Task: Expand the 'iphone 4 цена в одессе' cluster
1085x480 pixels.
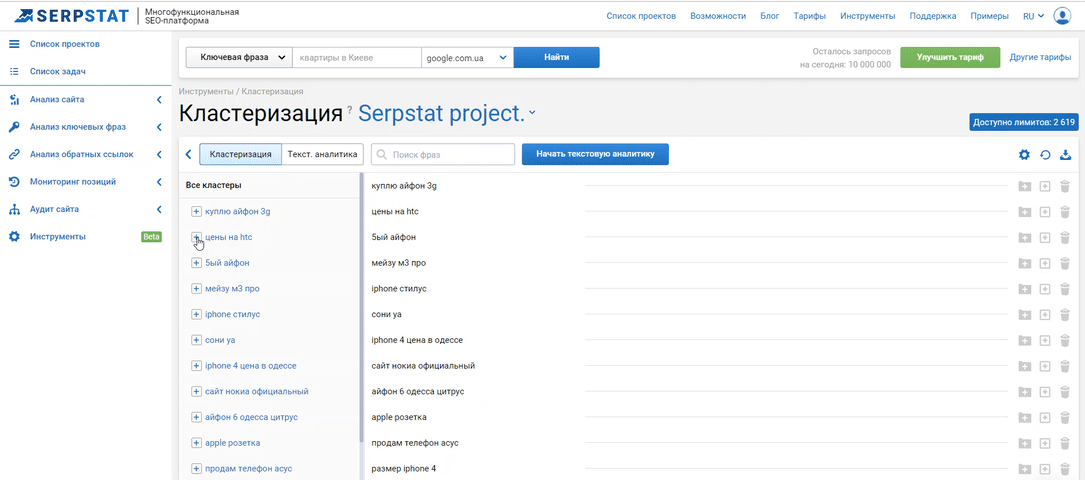Action: (x=196, y=366)
